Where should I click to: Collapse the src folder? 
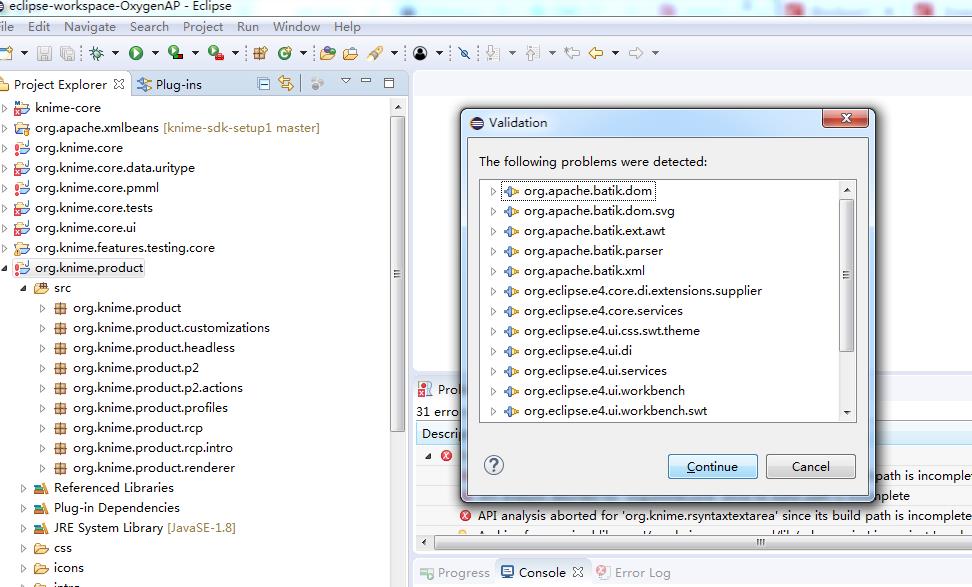(x=24, y=288)
